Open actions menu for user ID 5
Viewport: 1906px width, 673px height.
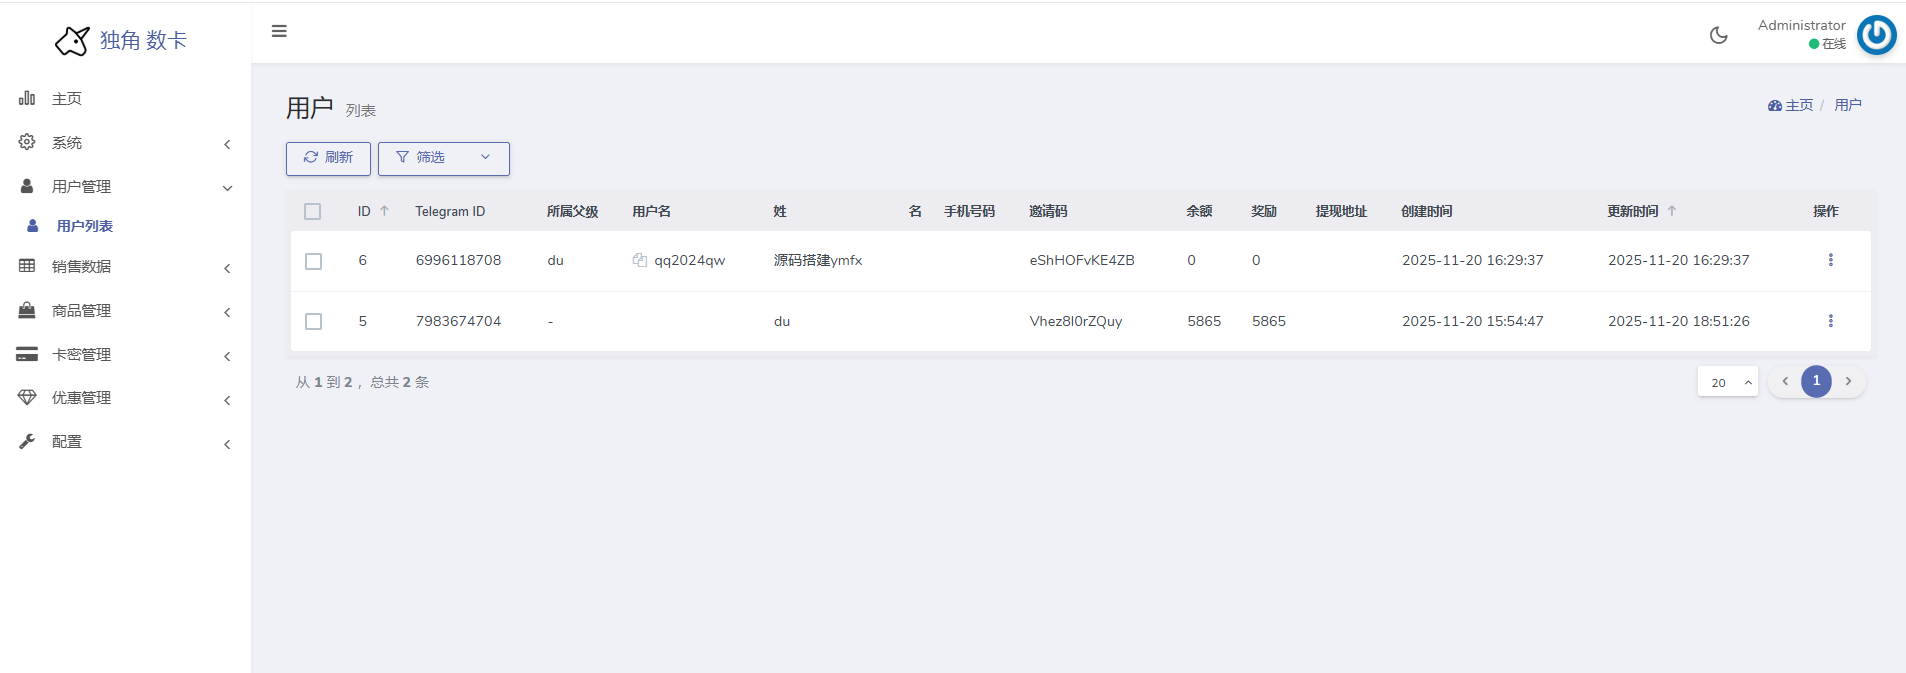[1830, 321]
